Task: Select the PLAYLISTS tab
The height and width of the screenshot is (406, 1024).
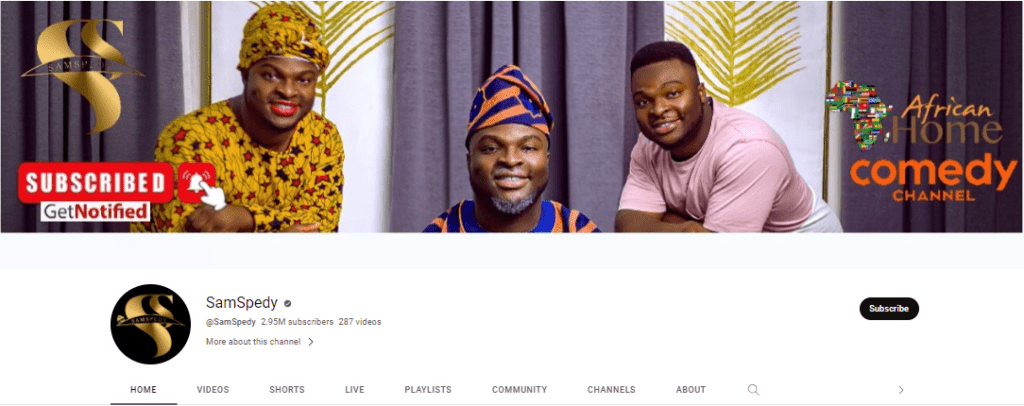Action: point(428,390)
